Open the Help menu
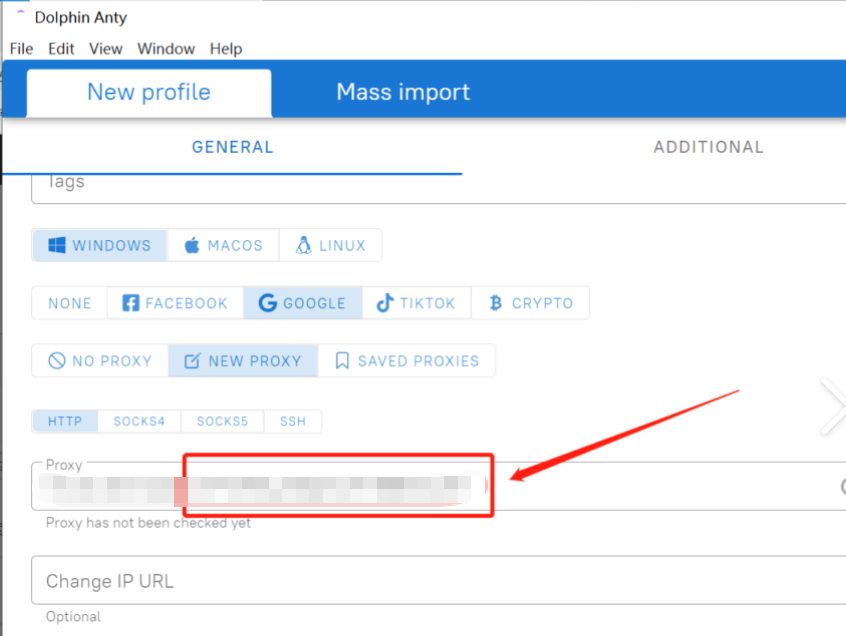Image resolution: width=846 pixels, height=636 pixels. [x=226, y=49]
